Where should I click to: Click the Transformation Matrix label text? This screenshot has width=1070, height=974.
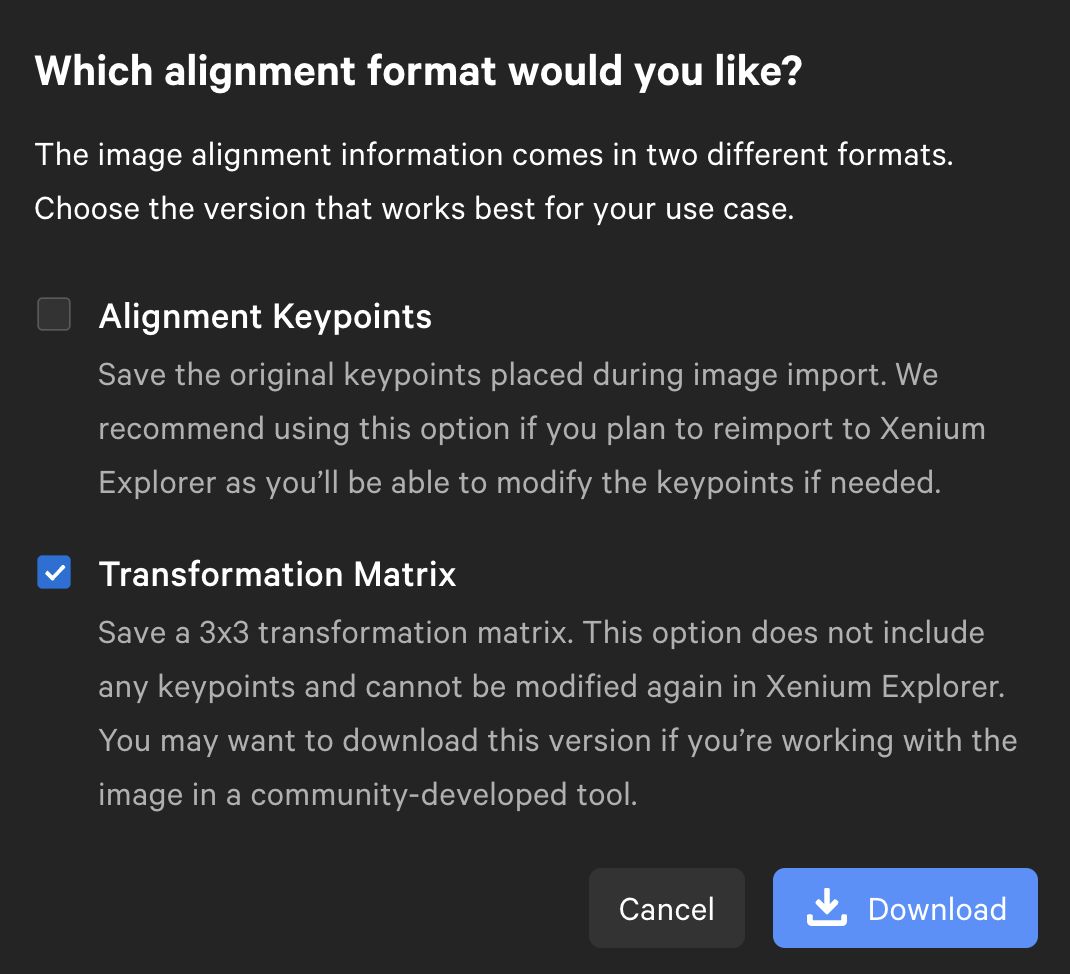[x=277, y=574]
